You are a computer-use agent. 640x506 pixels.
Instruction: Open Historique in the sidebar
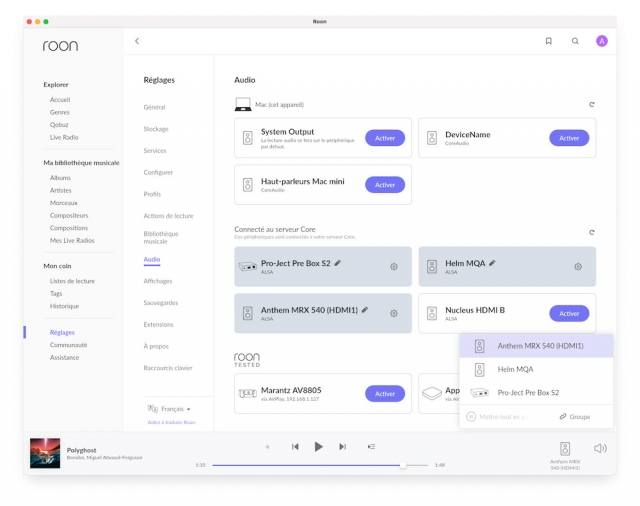click(x=64, y=306)
